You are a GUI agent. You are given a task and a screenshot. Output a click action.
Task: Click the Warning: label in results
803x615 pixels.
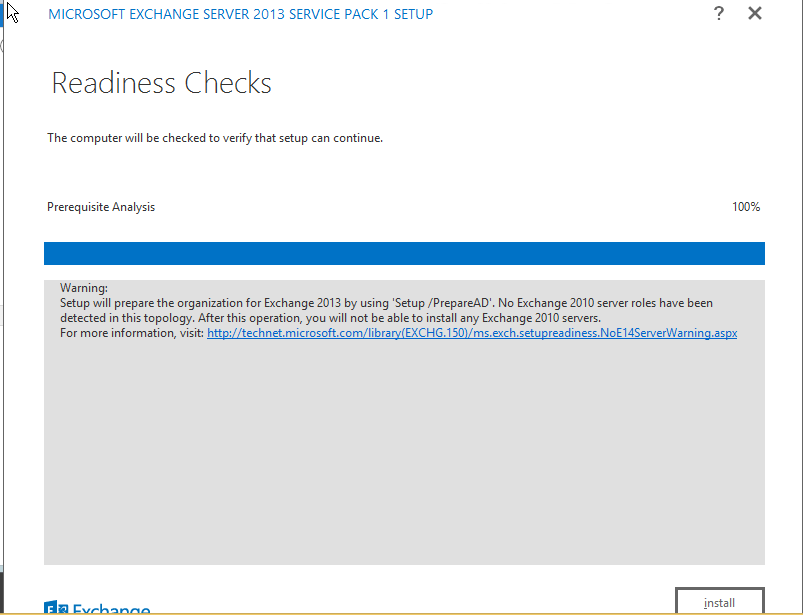point(84,288)
